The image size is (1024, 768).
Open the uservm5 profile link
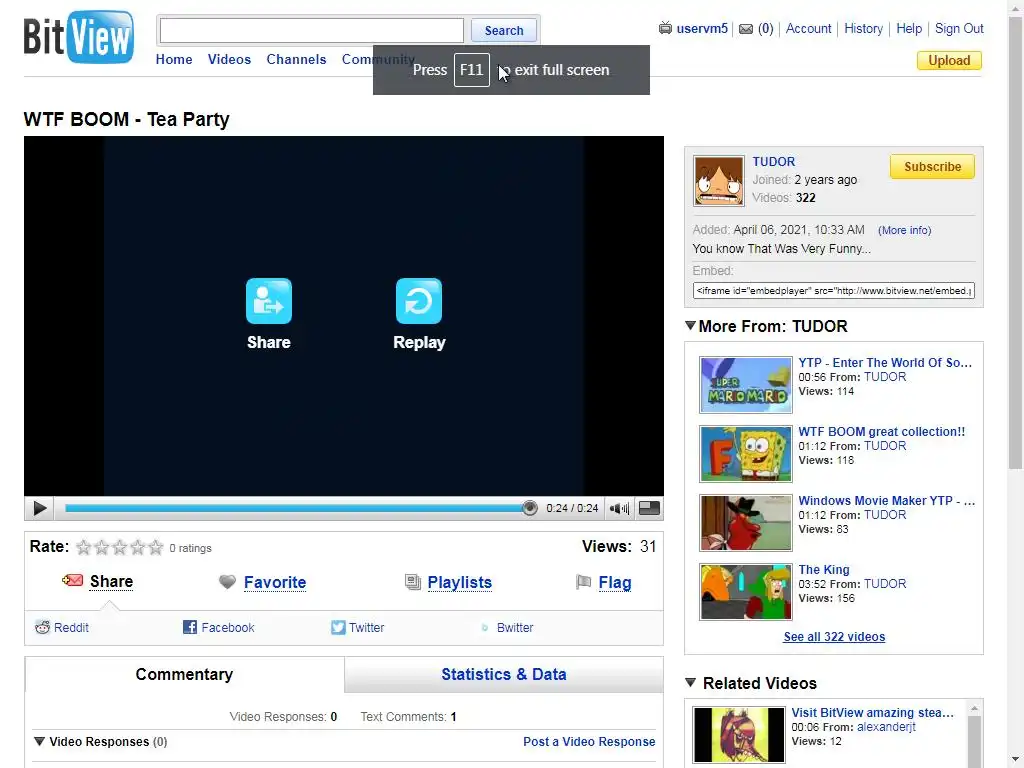coord(702,29)
